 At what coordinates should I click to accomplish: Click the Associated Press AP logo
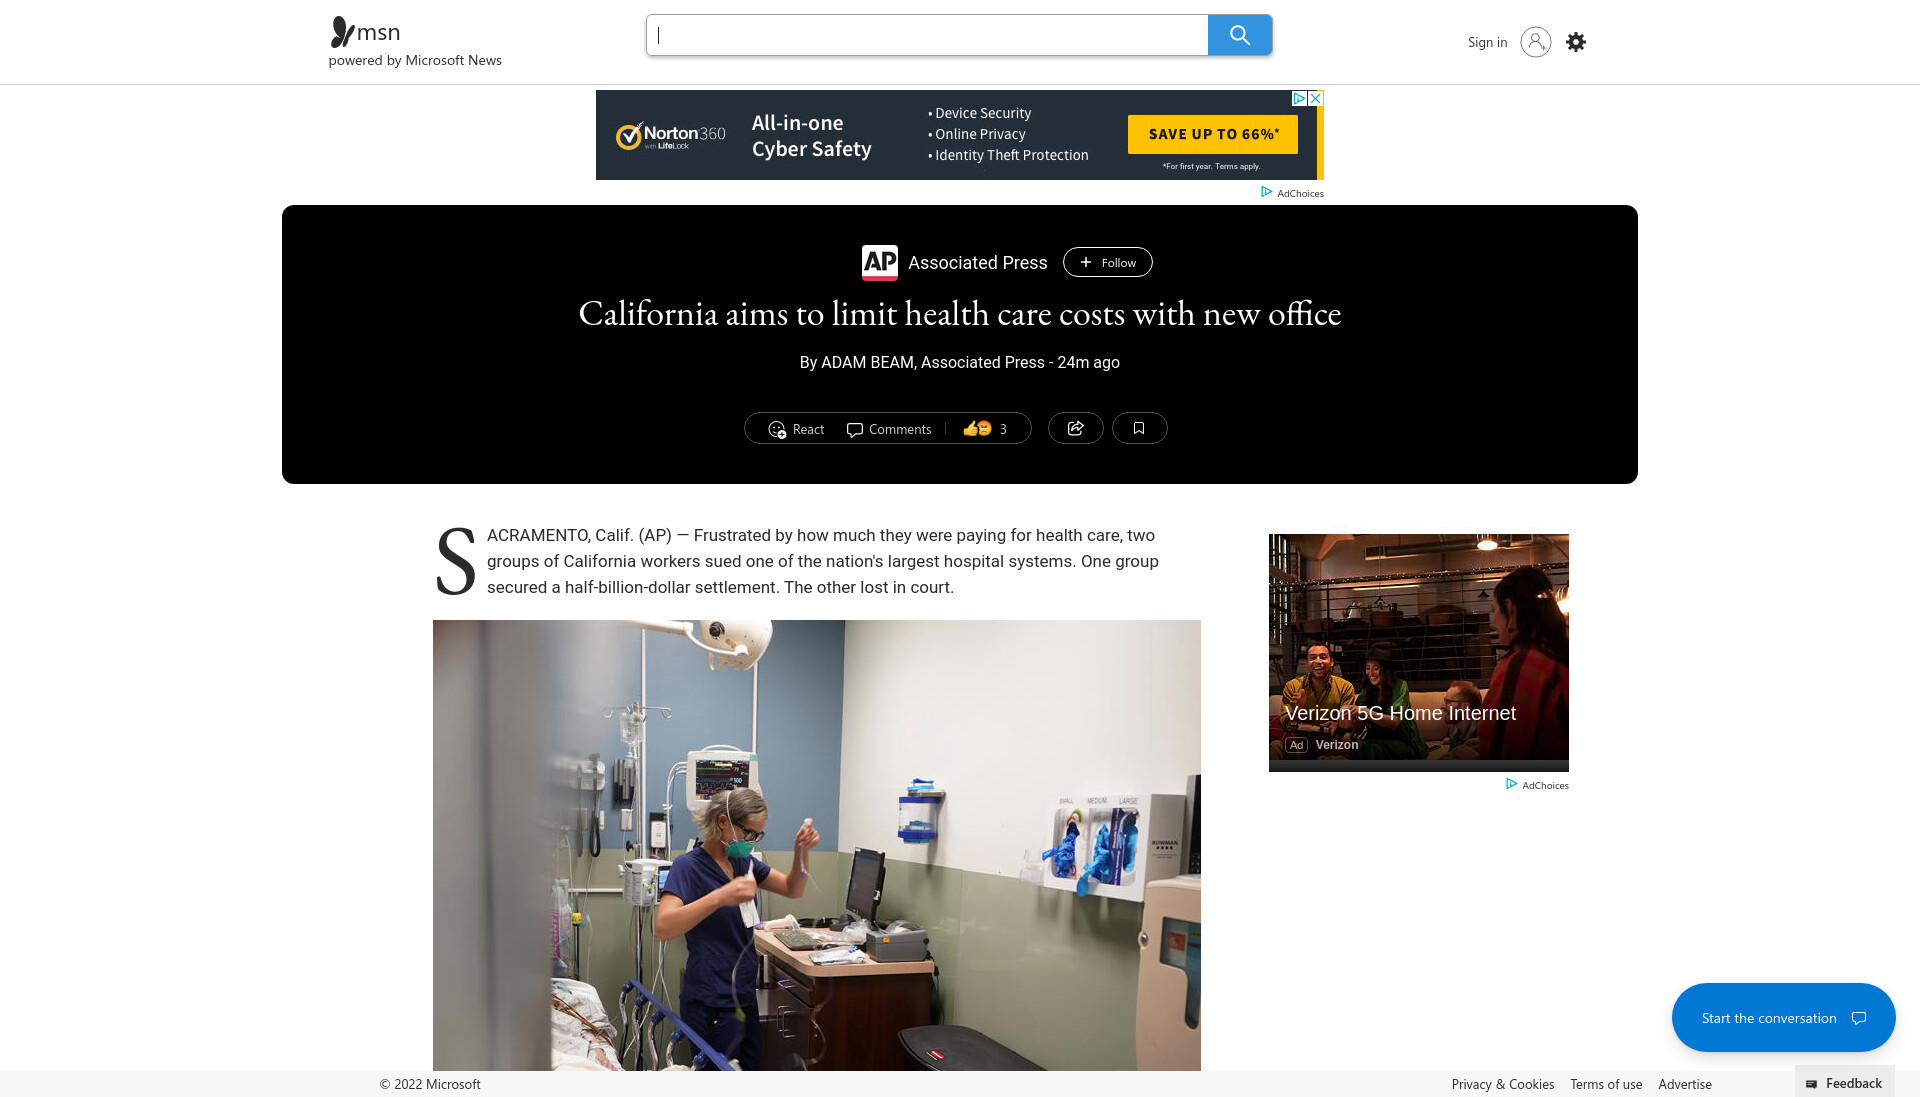tap(880, 262)
